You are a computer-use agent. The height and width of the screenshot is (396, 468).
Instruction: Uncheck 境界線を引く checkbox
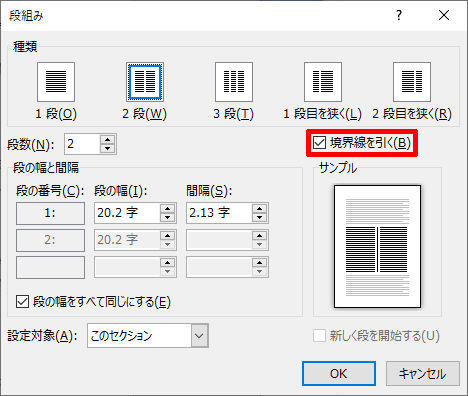319,143
